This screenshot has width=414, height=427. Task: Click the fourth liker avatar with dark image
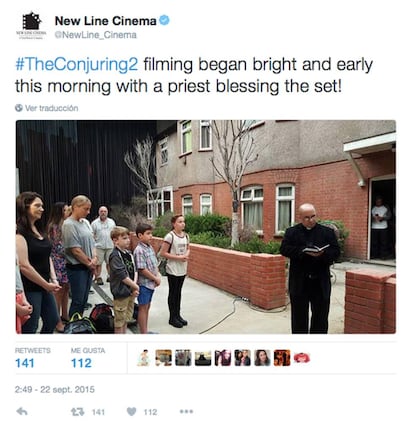click(x=203, y=358)
